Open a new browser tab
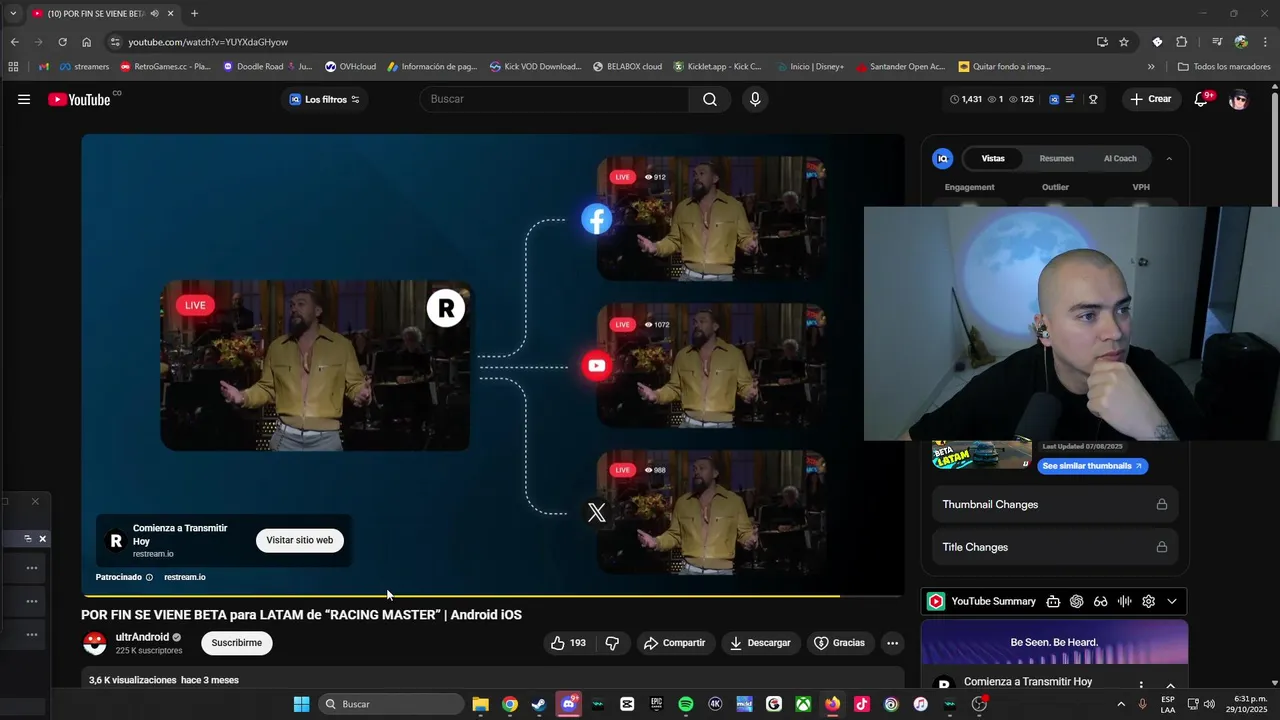 [194, 14]
